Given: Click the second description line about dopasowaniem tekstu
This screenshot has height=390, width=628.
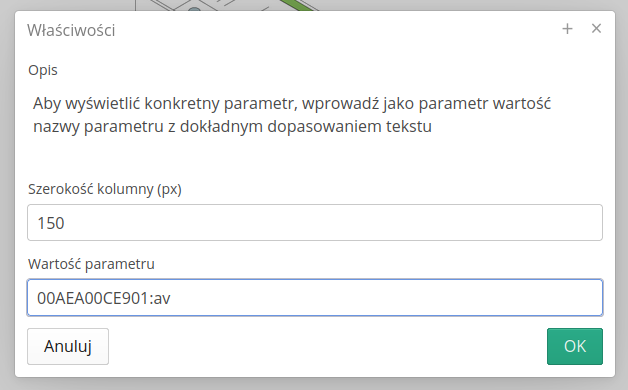Looking at the screenshot, I should (232, 127).
